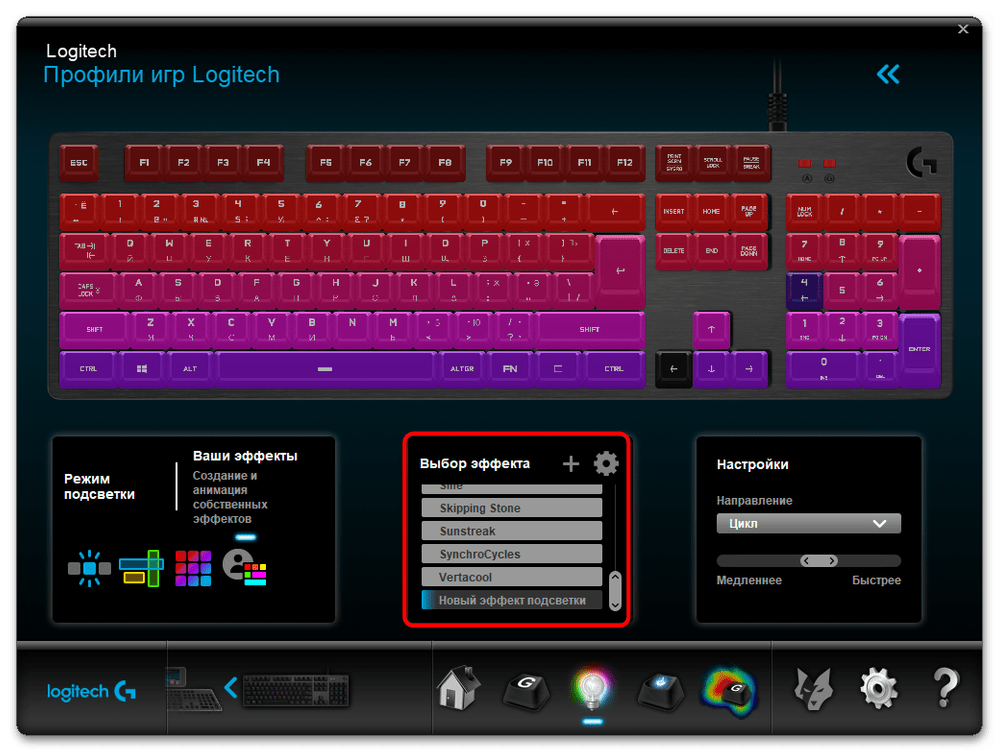Open the help question mark icon
Screen dimensions: 999x752
pos(945,688)
